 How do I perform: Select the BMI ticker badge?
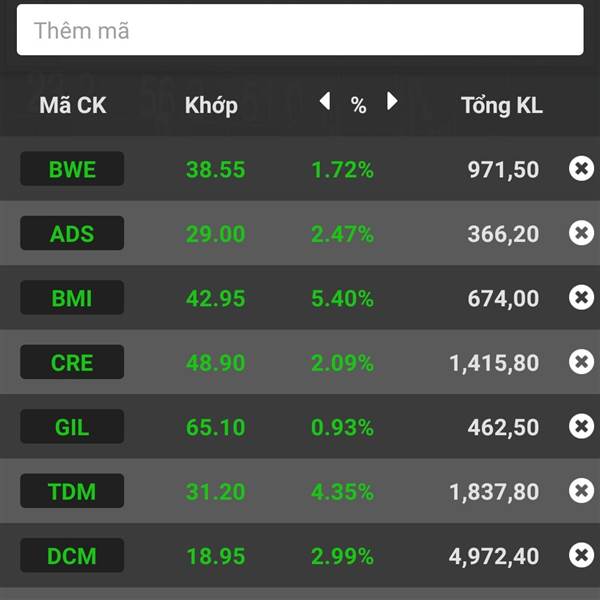[x=72, y=298]
